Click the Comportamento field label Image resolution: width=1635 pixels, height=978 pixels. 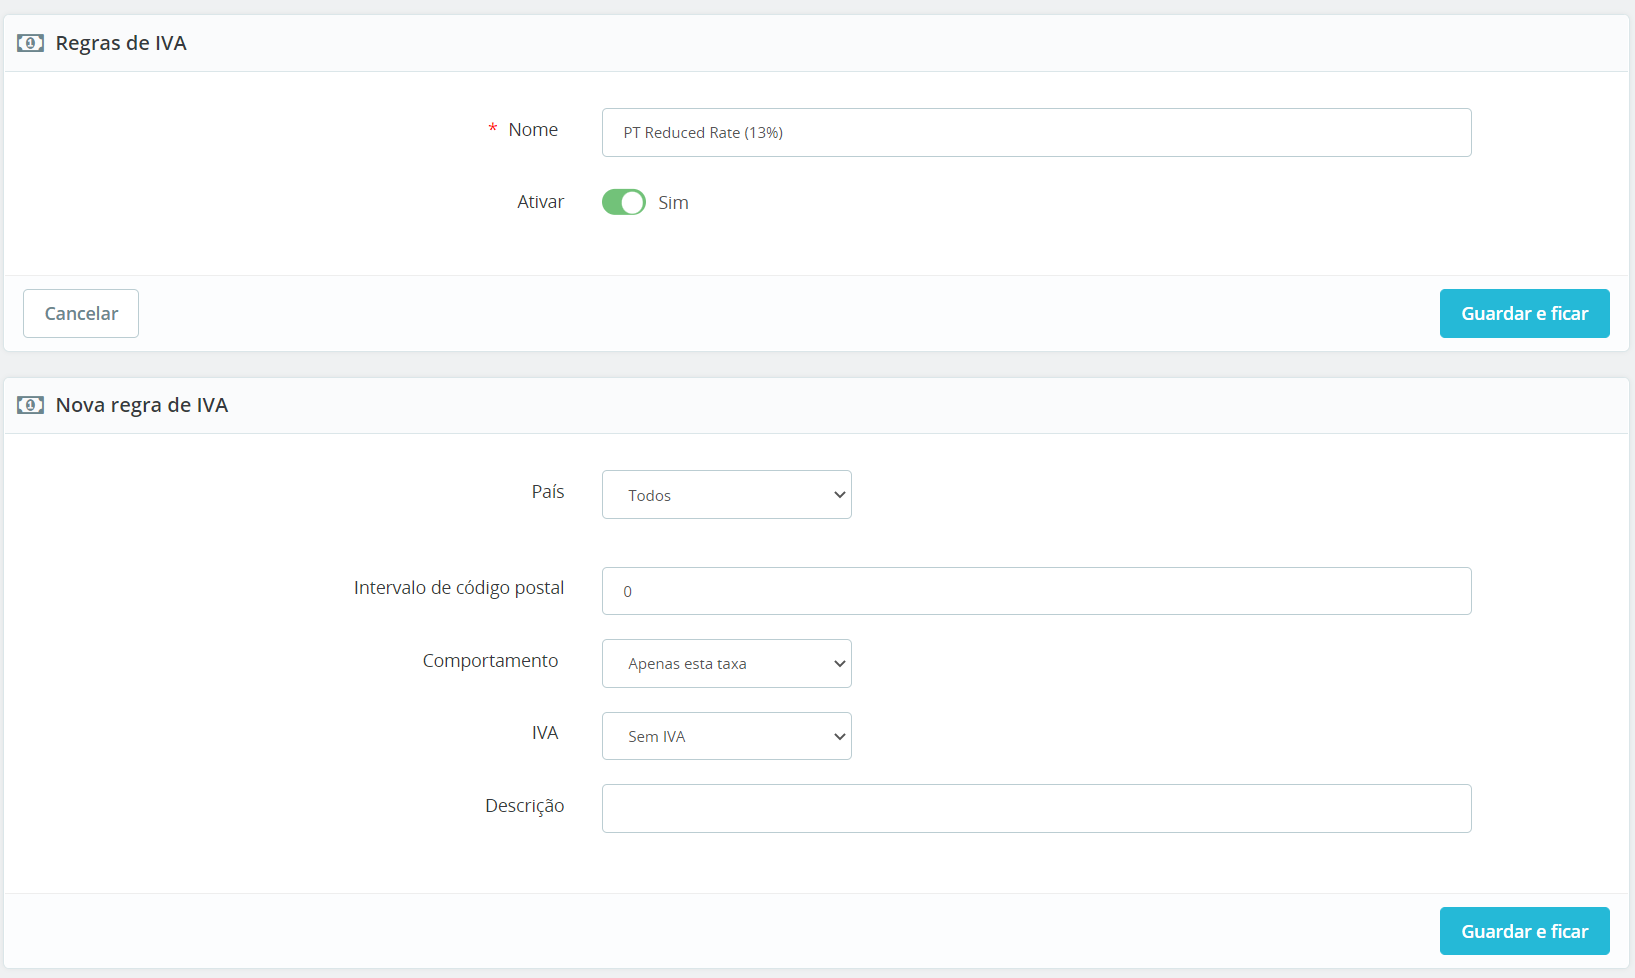click(x=490, y=661)
